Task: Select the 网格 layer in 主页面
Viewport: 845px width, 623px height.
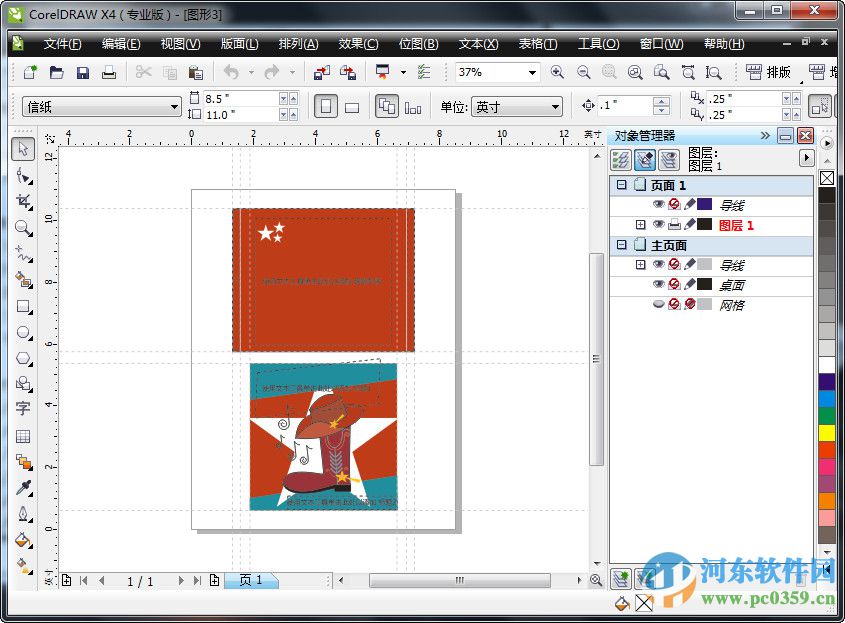Action: click(732, 303)
